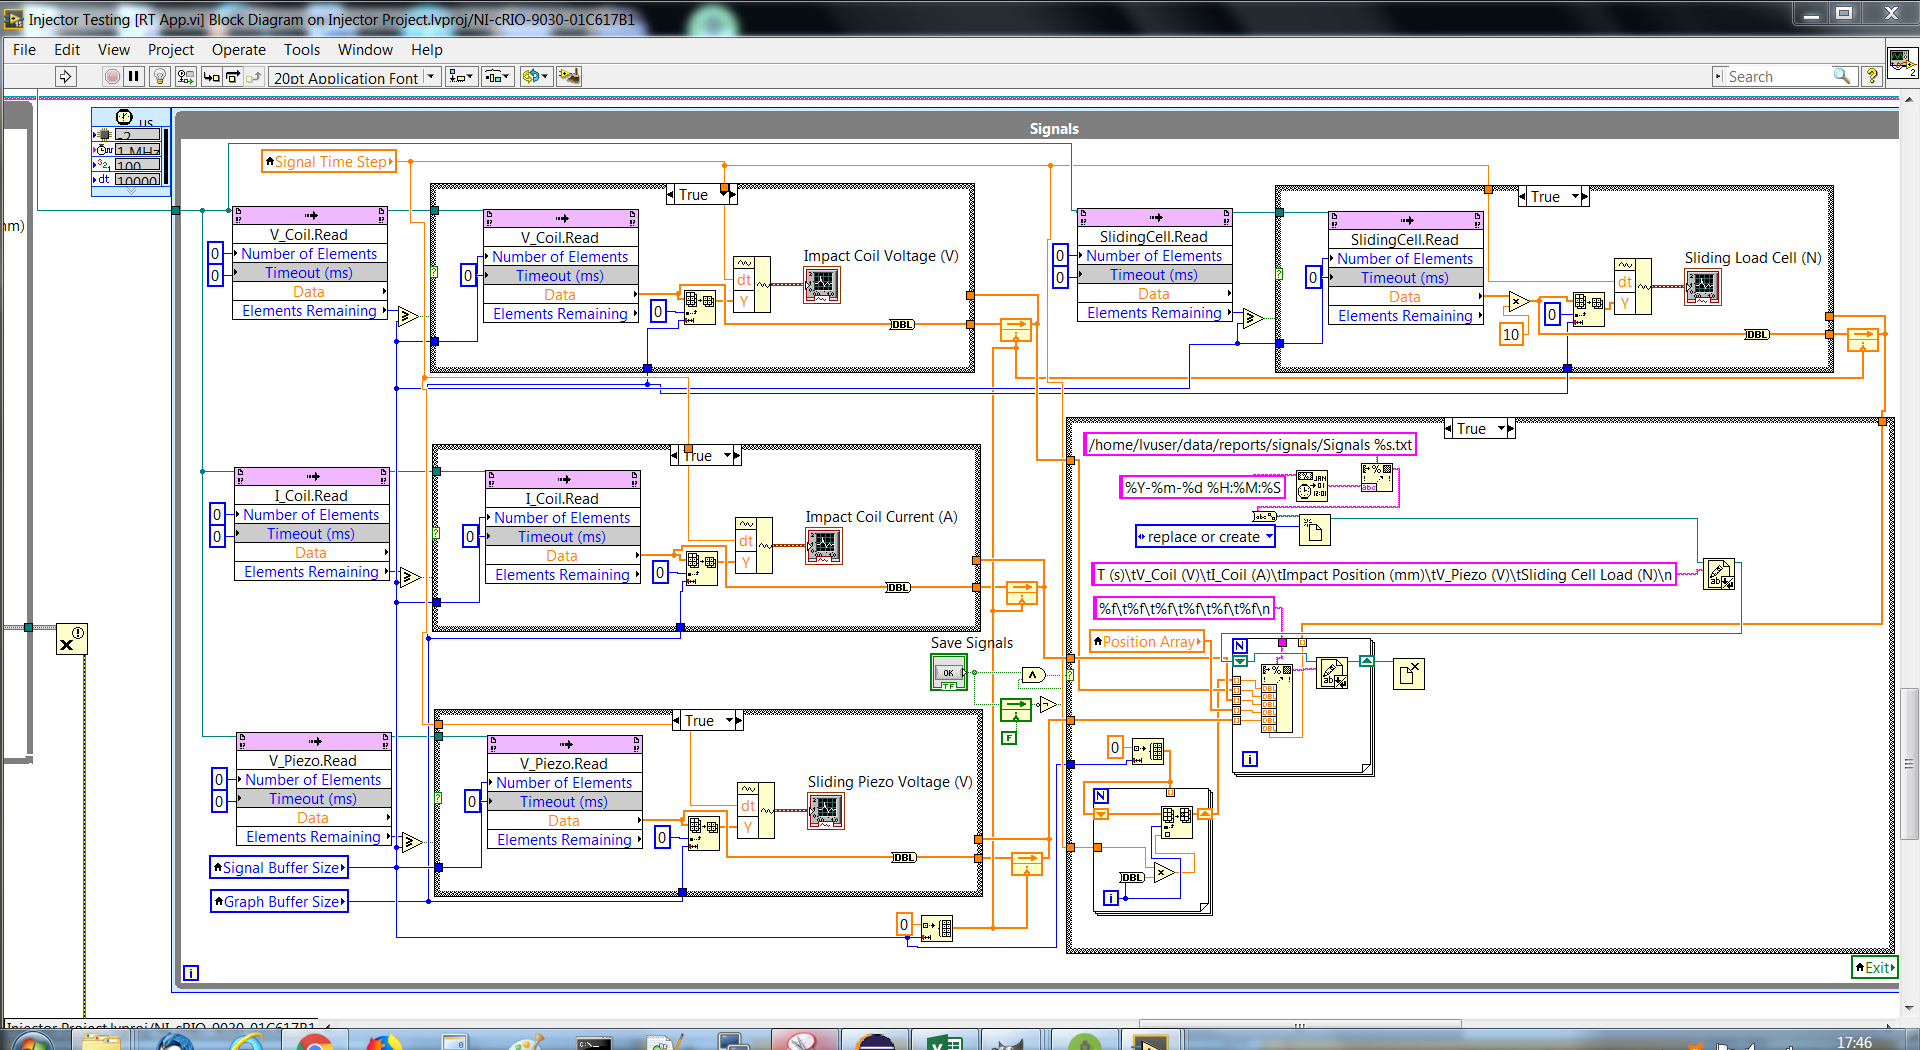Open the Project menu
This screenshot has height=1050, width=1920.
tap(171, 49)
